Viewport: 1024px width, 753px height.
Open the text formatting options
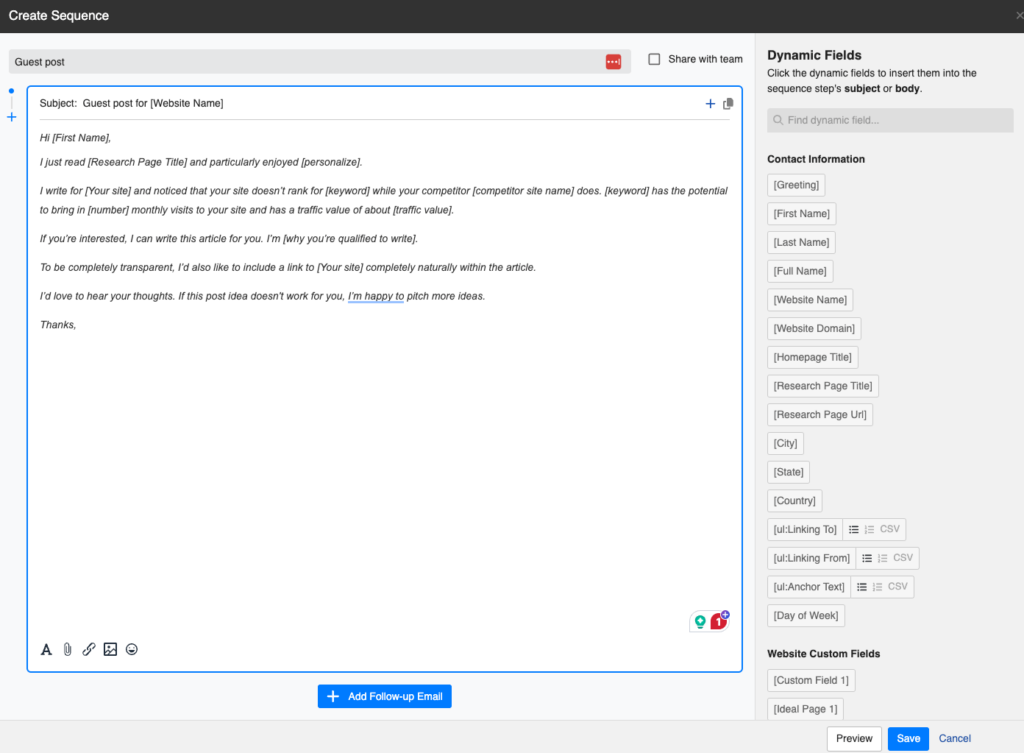pyautogui.click(x=46, y=649)
